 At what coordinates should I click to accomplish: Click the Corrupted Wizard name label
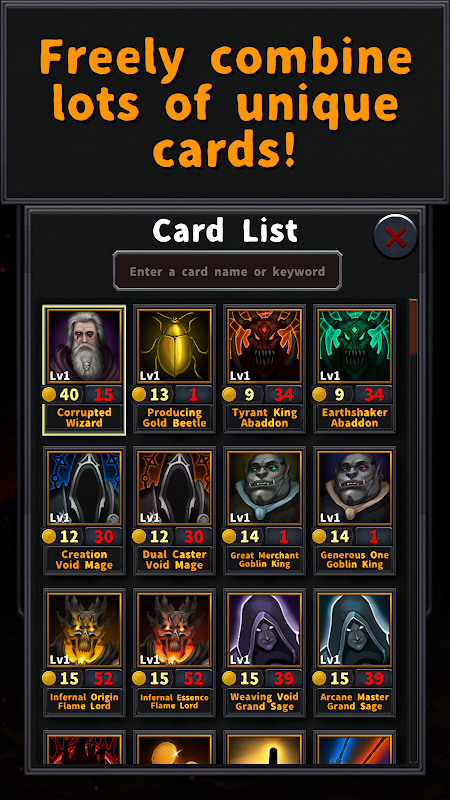(x=84, y=418)
